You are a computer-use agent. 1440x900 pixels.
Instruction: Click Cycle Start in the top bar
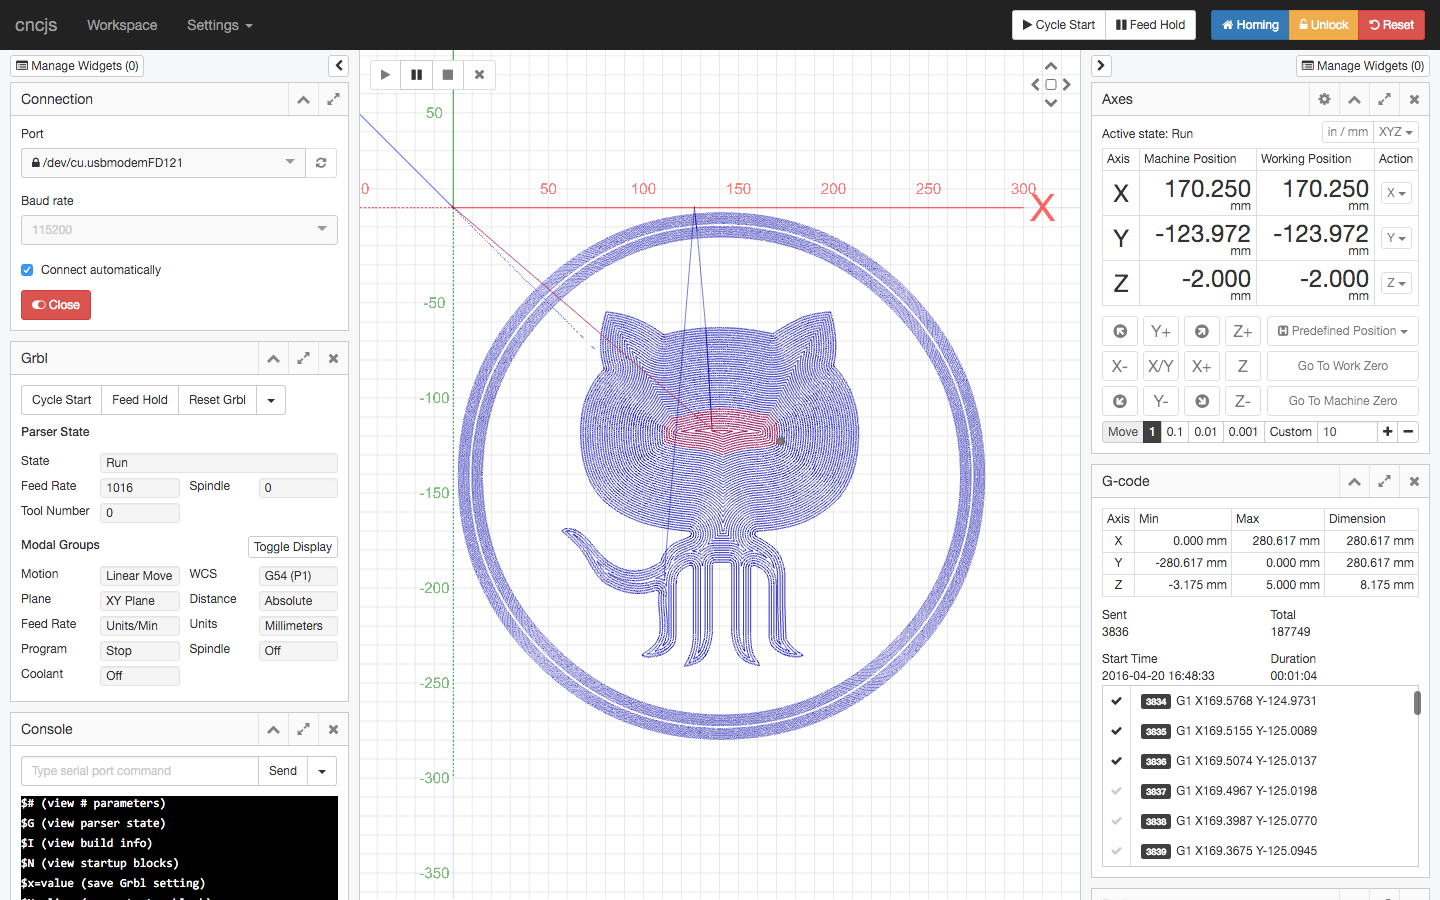(x=1059, y=25)
